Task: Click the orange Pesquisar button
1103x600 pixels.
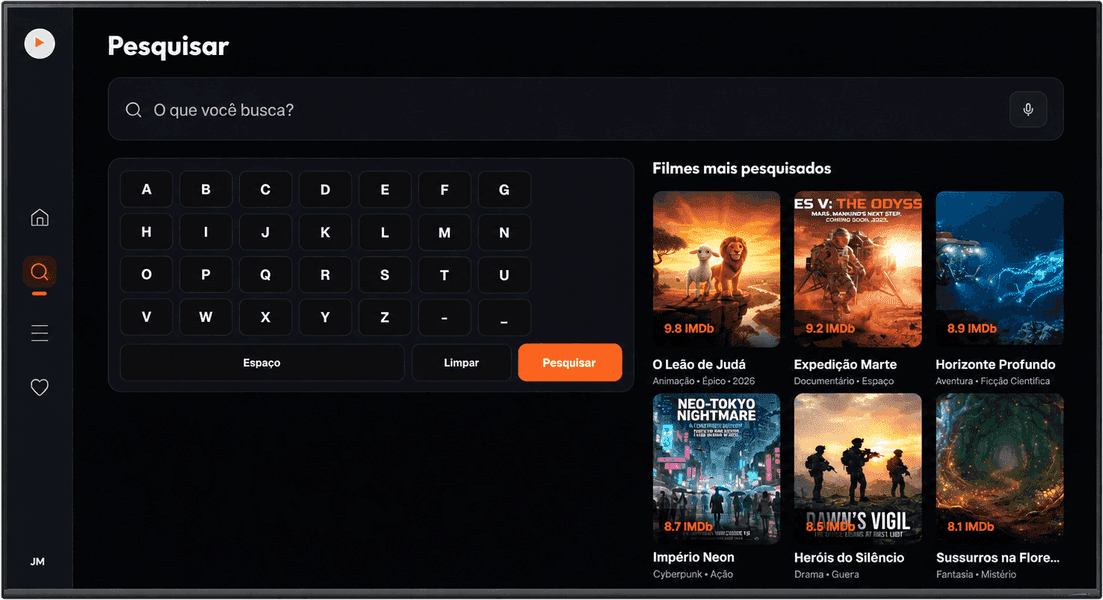Action: click(570, 362)
